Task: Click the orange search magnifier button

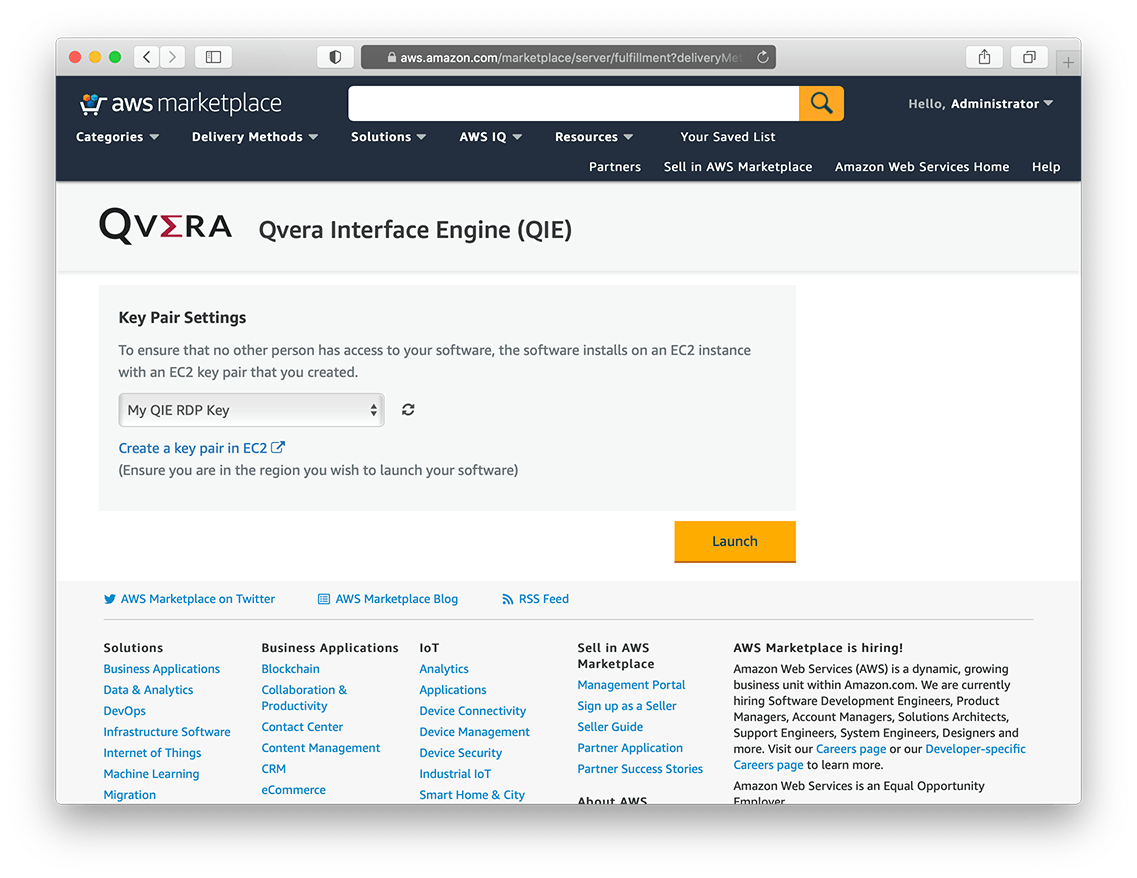Action: [821, 103]
